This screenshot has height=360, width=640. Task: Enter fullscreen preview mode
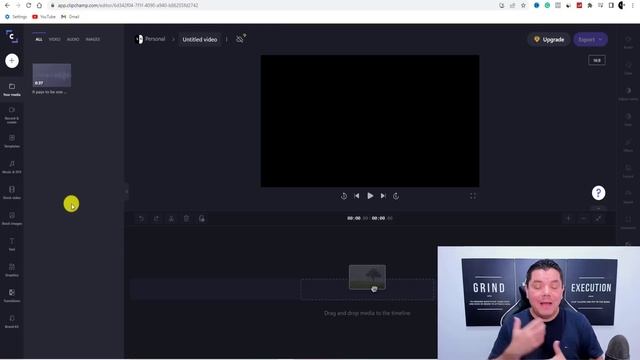click(x=473, y=196)
